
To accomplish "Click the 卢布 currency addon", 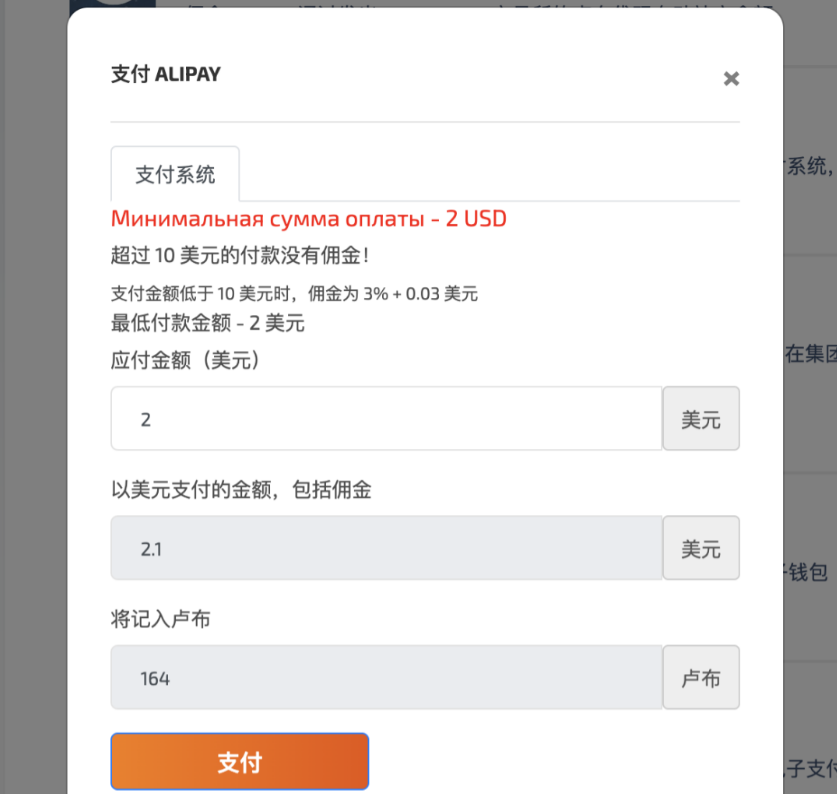I will click(x=701, y=678).
